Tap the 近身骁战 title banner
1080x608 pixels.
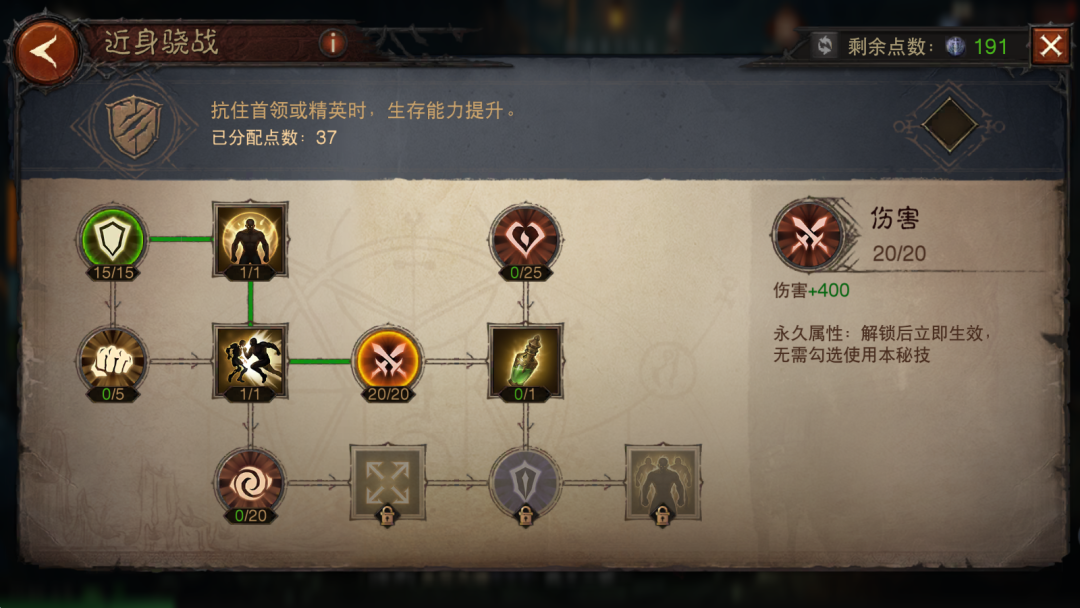tap(161, 43)
